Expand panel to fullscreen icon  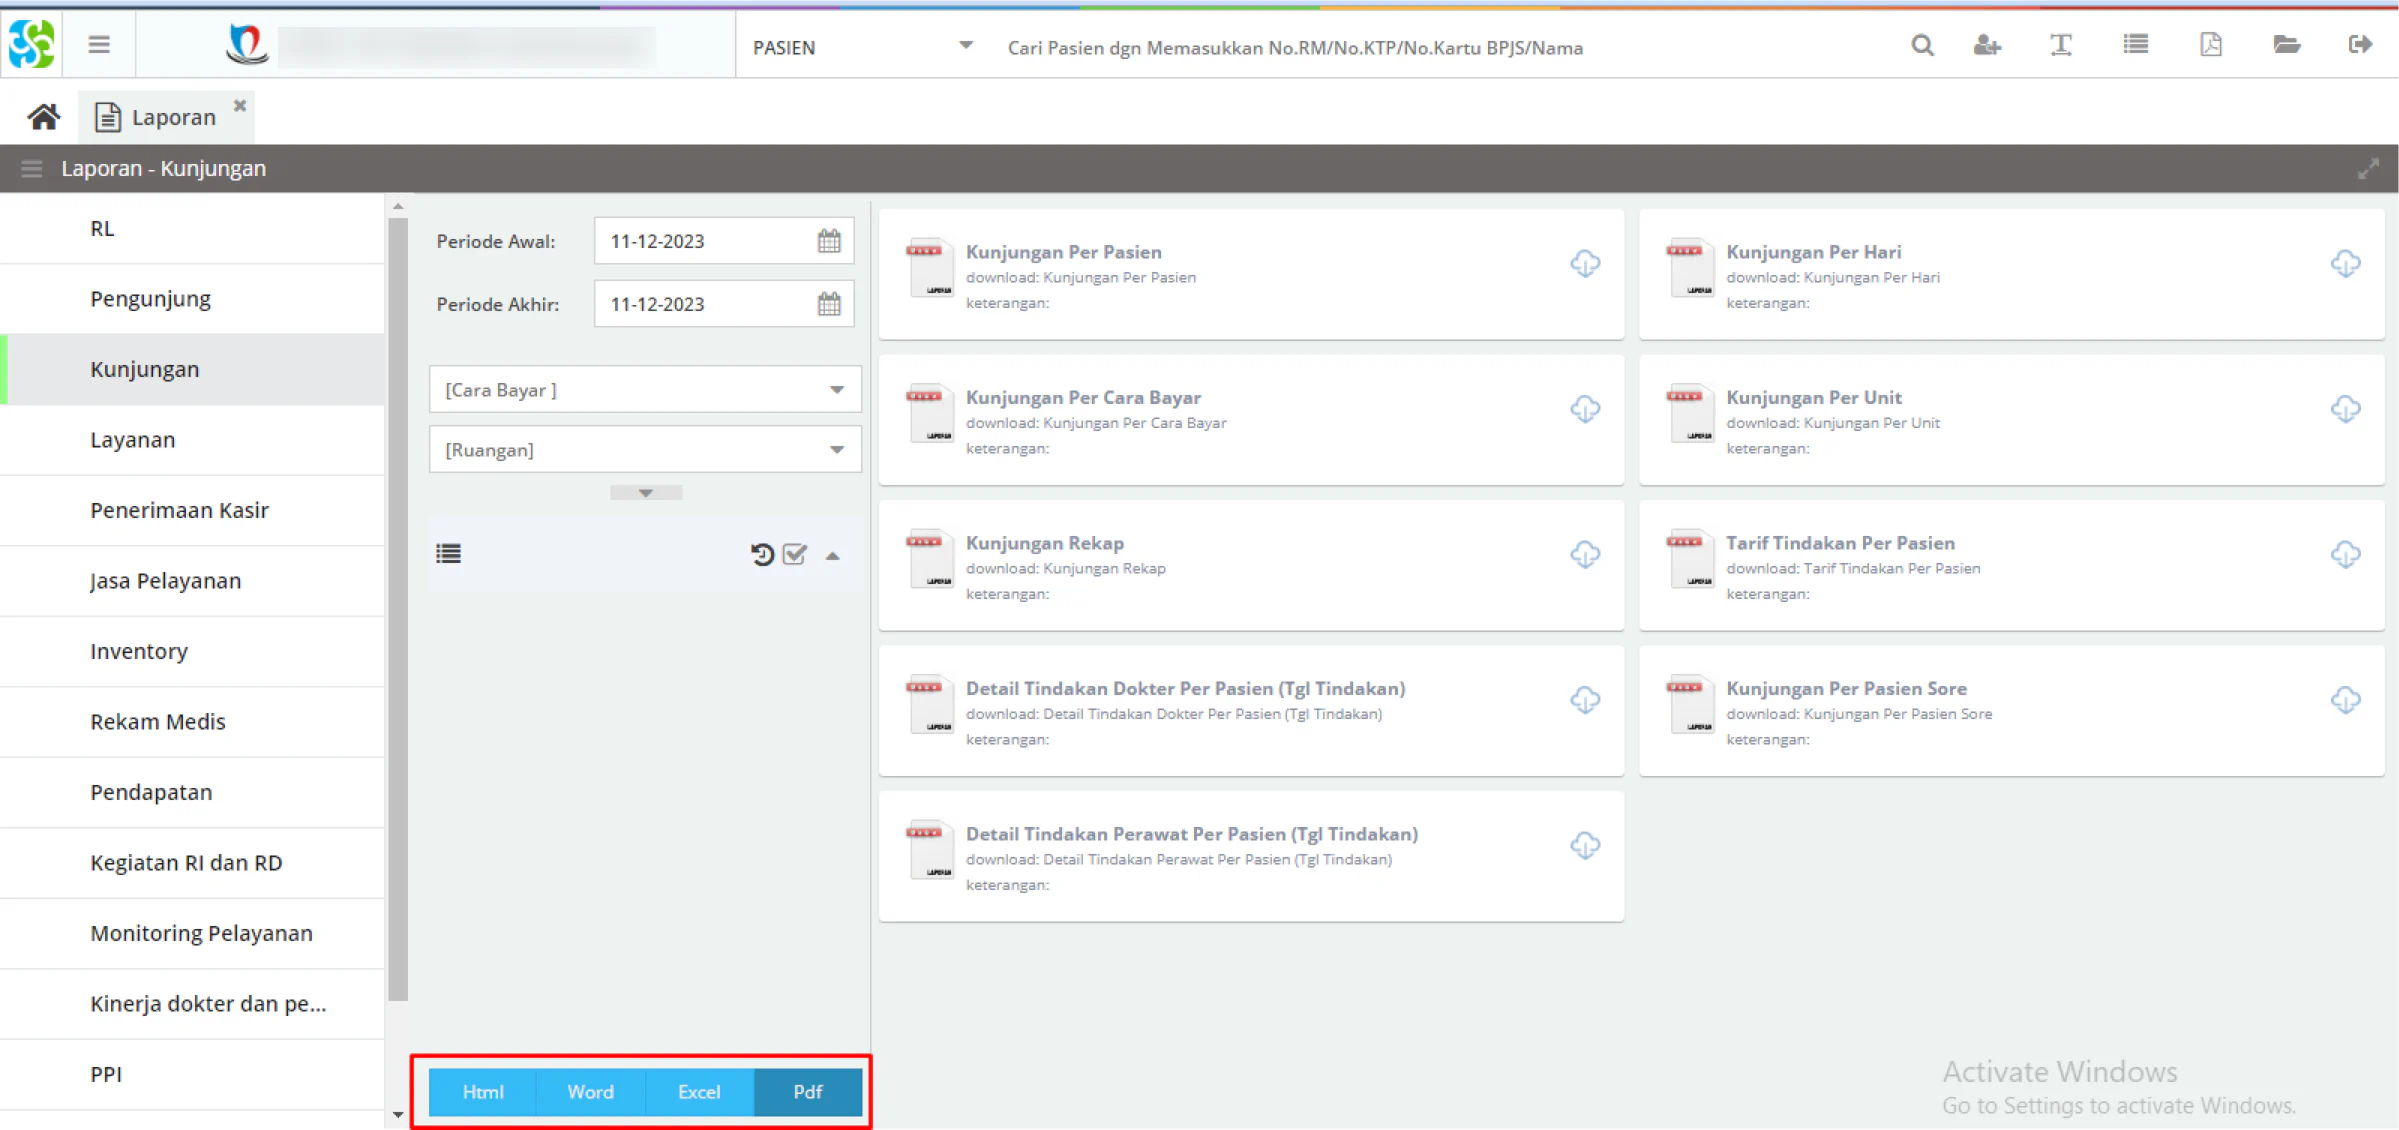(x=2367, y=168)
